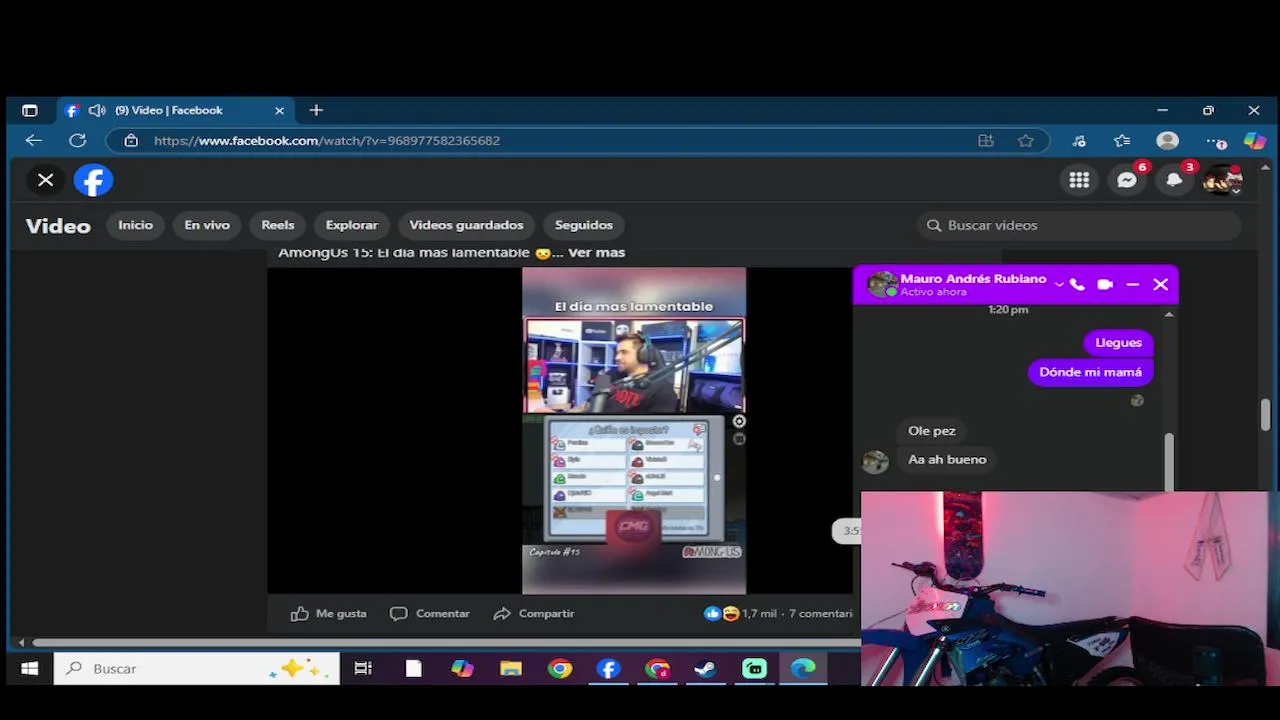Click the page vertical scrollbar thumb

pyautogui.click(x=1265, y=414)
